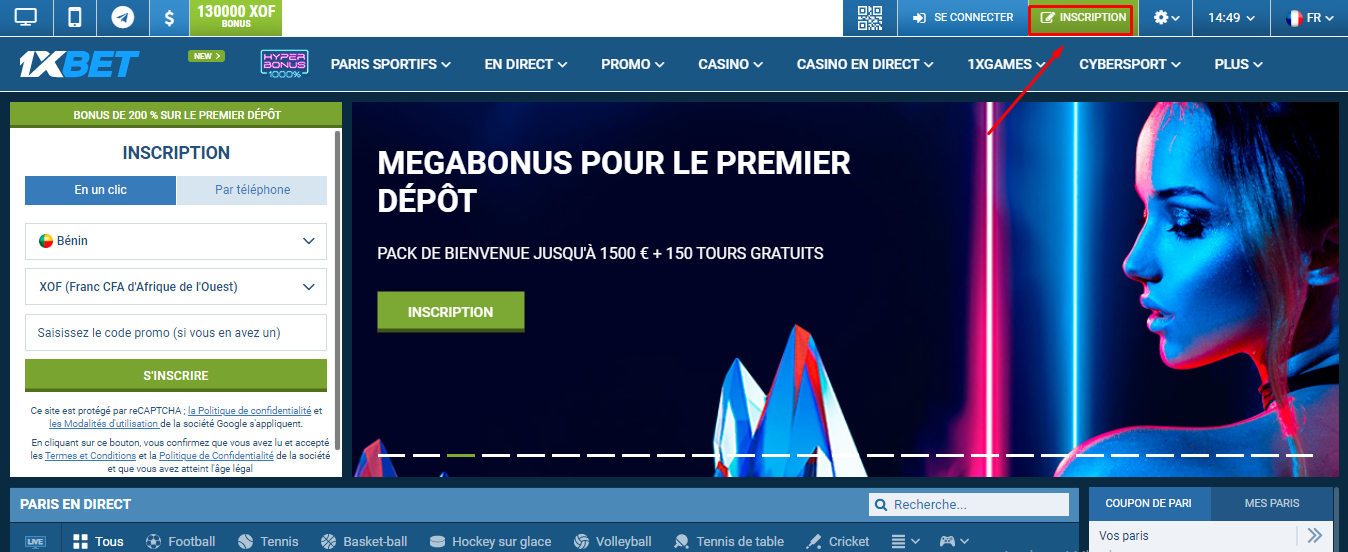Screen dimensions: 1348x552
Task: Switch to the COUPON DE PARI tab
Action: click(1149, 504)
